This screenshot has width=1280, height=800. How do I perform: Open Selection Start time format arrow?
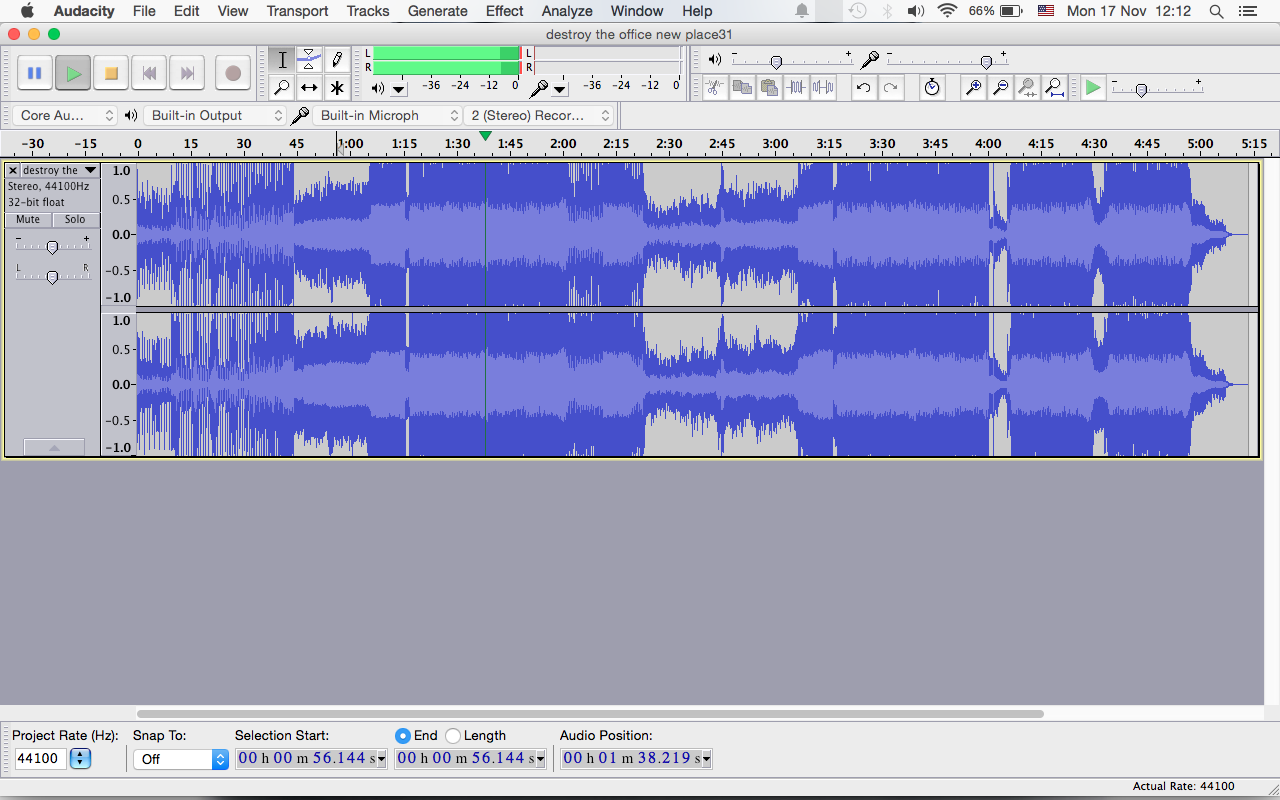(x=382, y=759)
